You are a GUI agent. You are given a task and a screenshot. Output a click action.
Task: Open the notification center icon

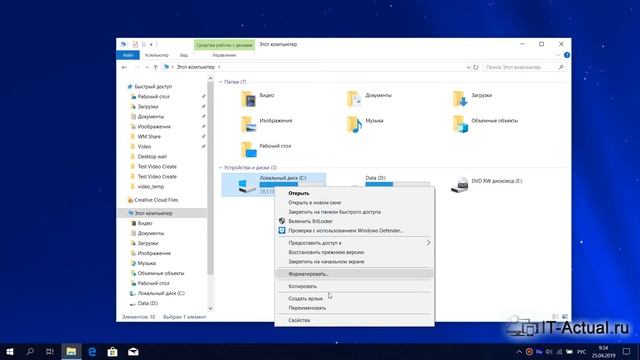pos(626,351)
